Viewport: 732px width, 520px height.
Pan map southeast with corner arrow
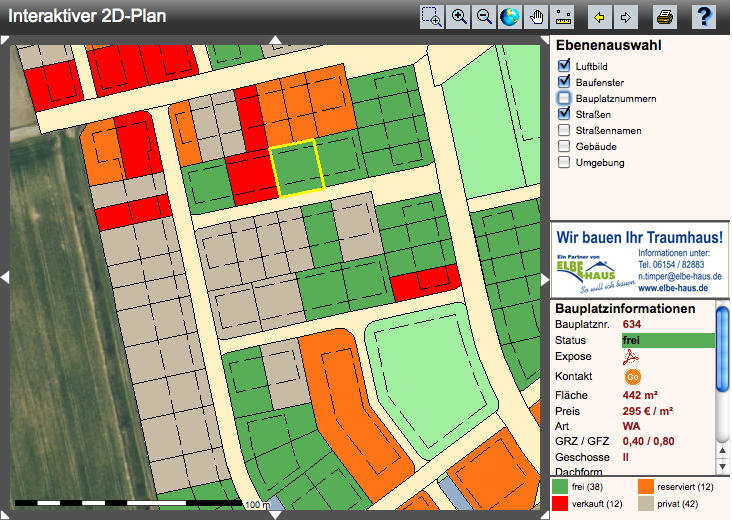[x=545, y=515]
